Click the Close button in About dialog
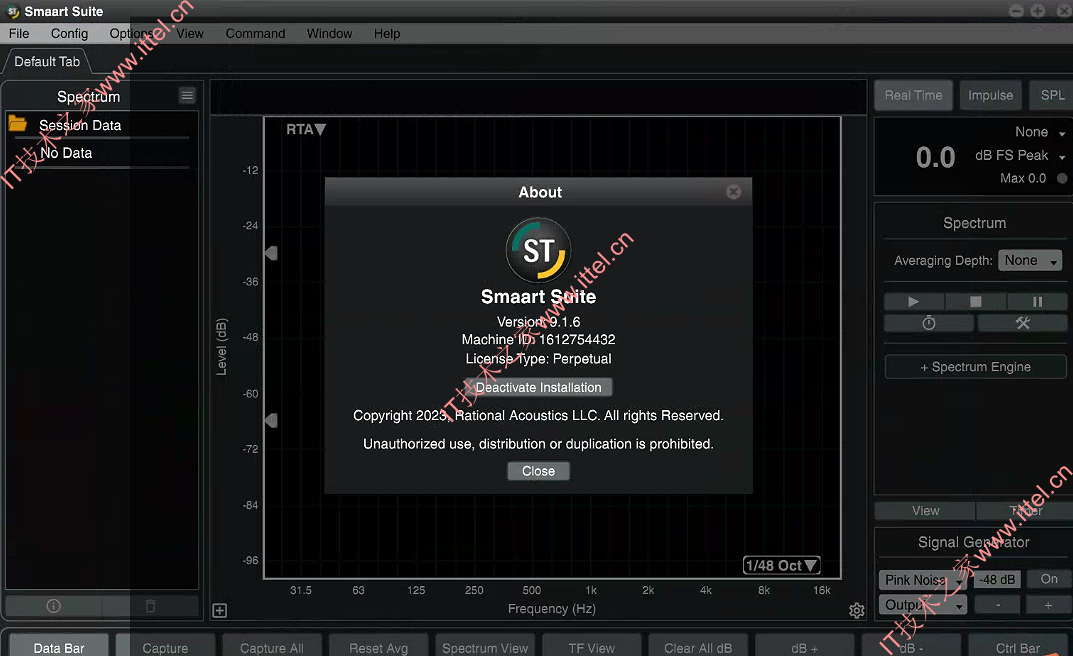1073x656 pixels. (538, 471)
